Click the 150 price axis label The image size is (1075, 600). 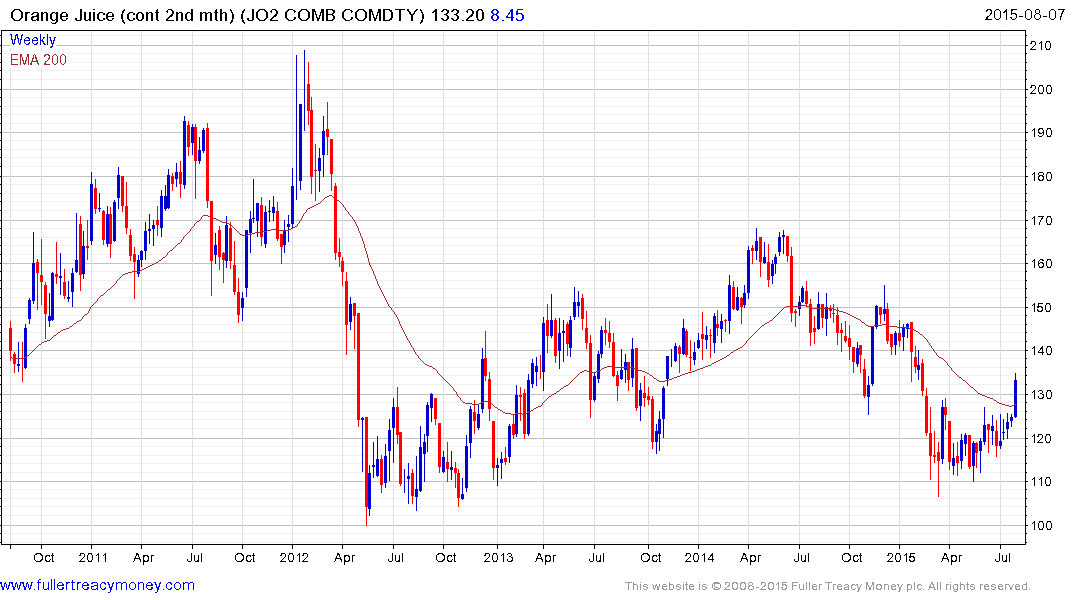pyautogui.click(x=1041, y=308)
